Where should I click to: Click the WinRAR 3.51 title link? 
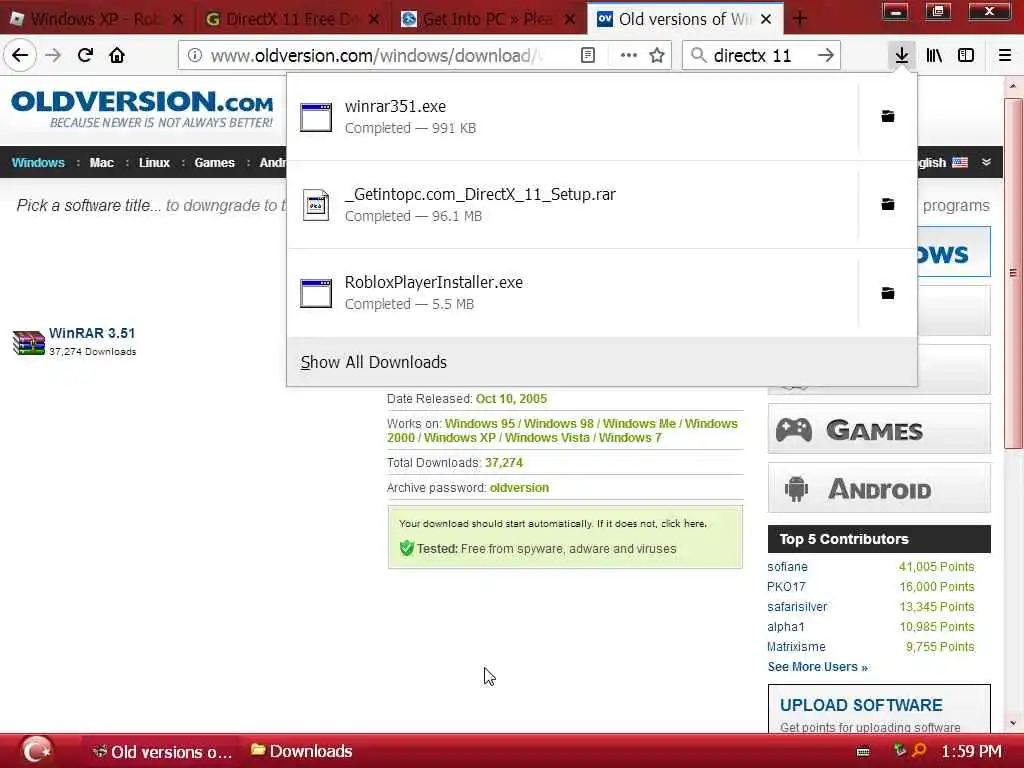click(x=92, y=333)
